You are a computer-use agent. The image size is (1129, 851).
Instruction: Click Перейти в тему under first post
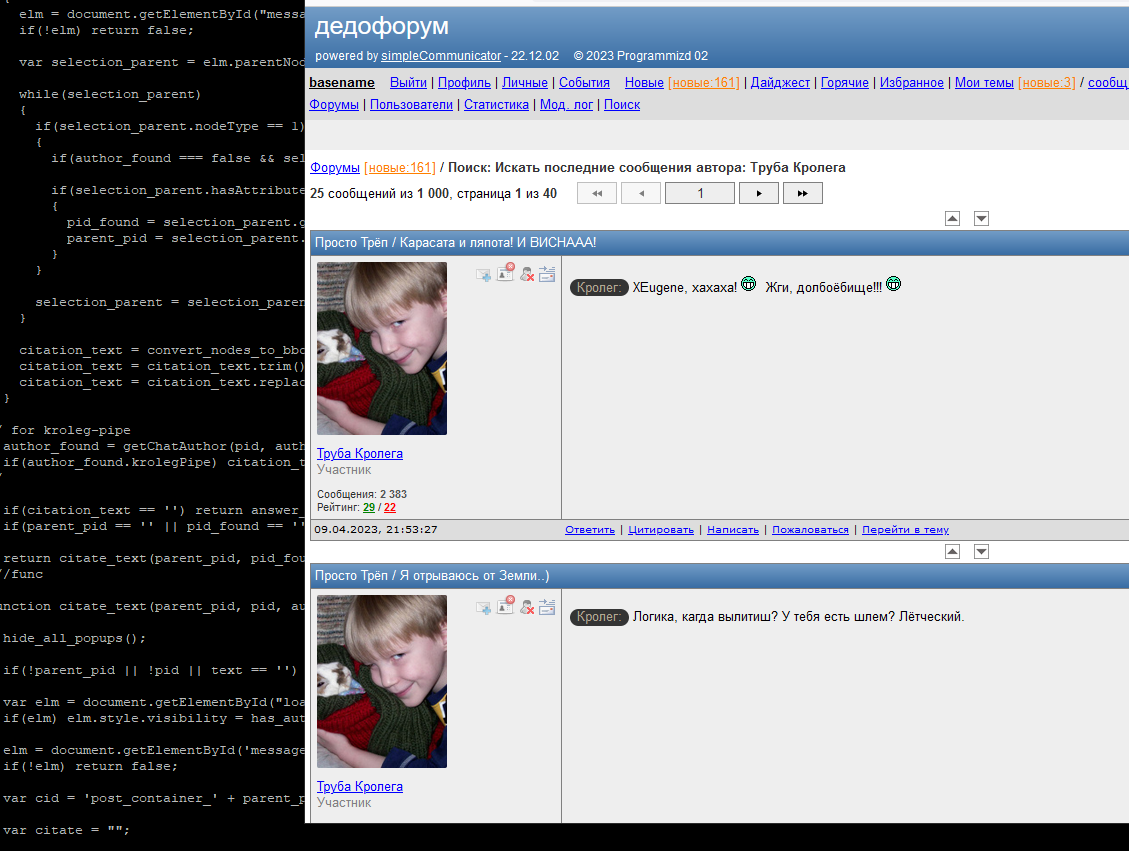[x=905, y=530]
